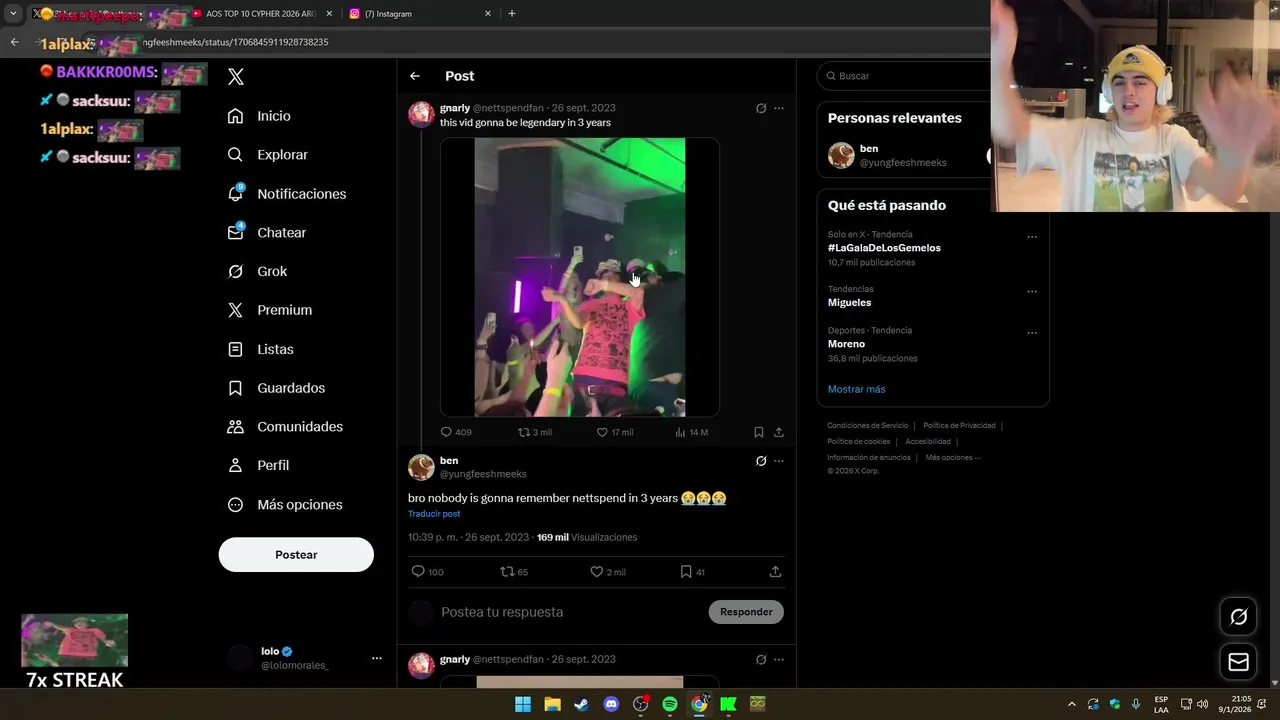Share ben's post

[x=775, y=572]
